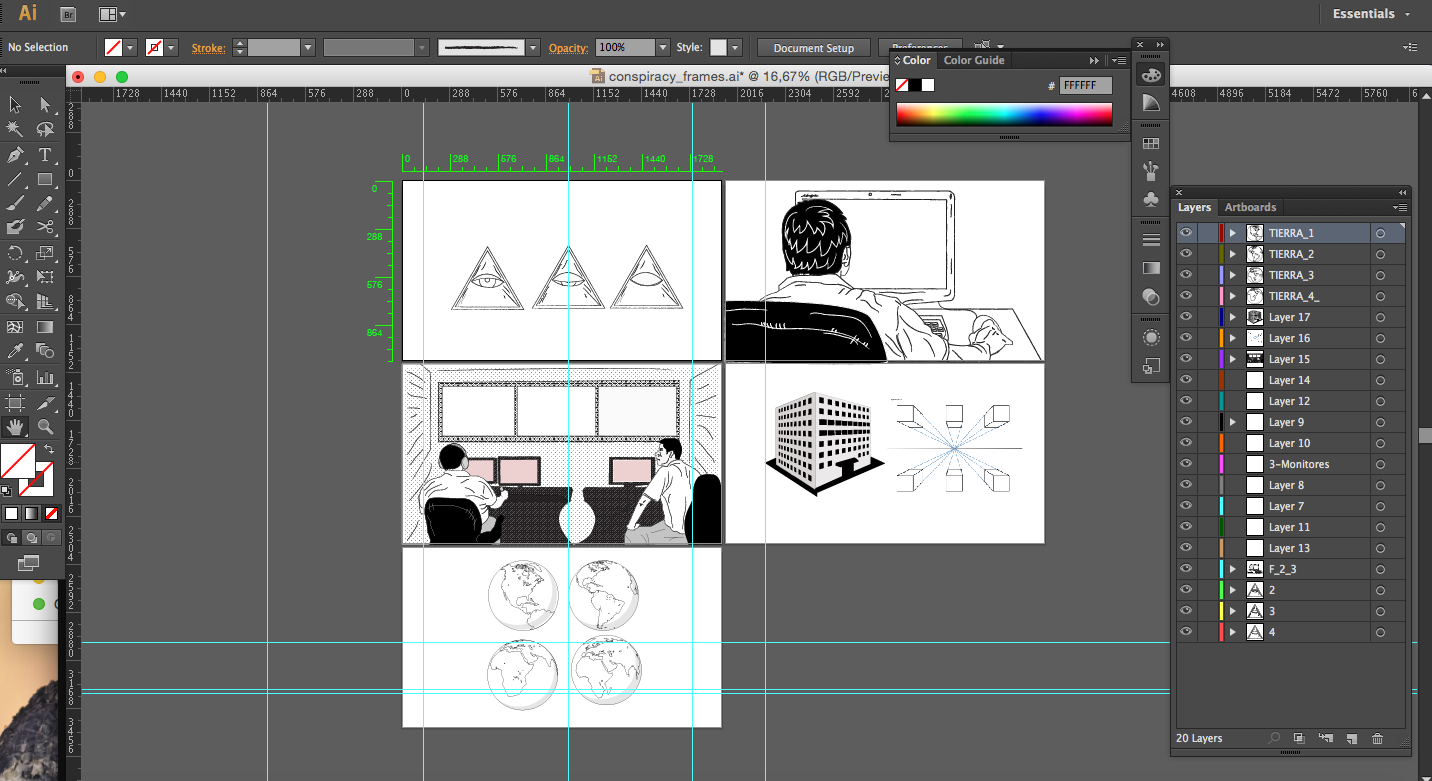Select the Type tool
This screenshot has height=781, width=1432.
pos(45,155)
